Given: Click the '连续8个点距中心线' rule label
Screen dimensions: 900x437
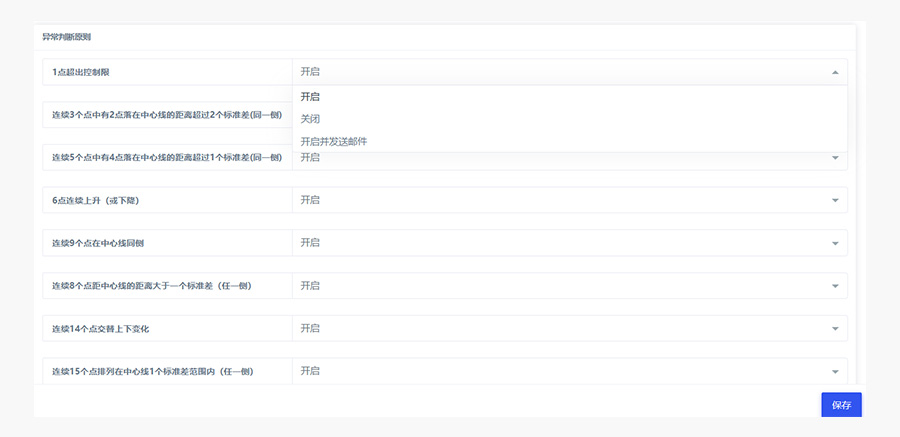Looking at the screenshot, I should click(151, 286).
